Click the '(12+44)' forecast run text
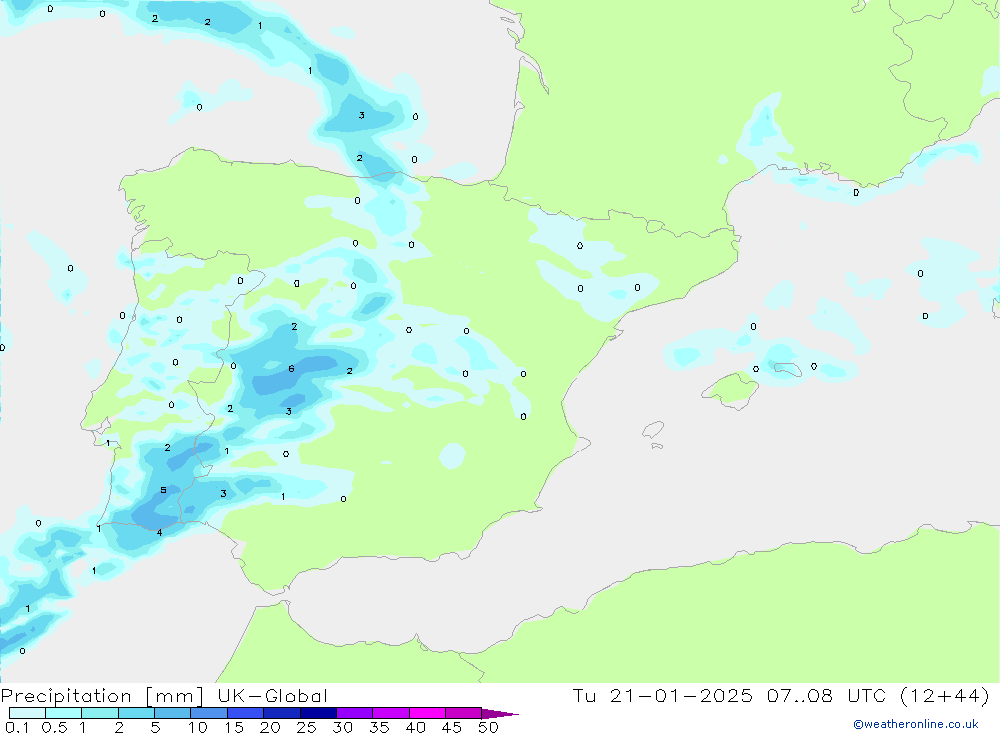 tap(945, 695)
